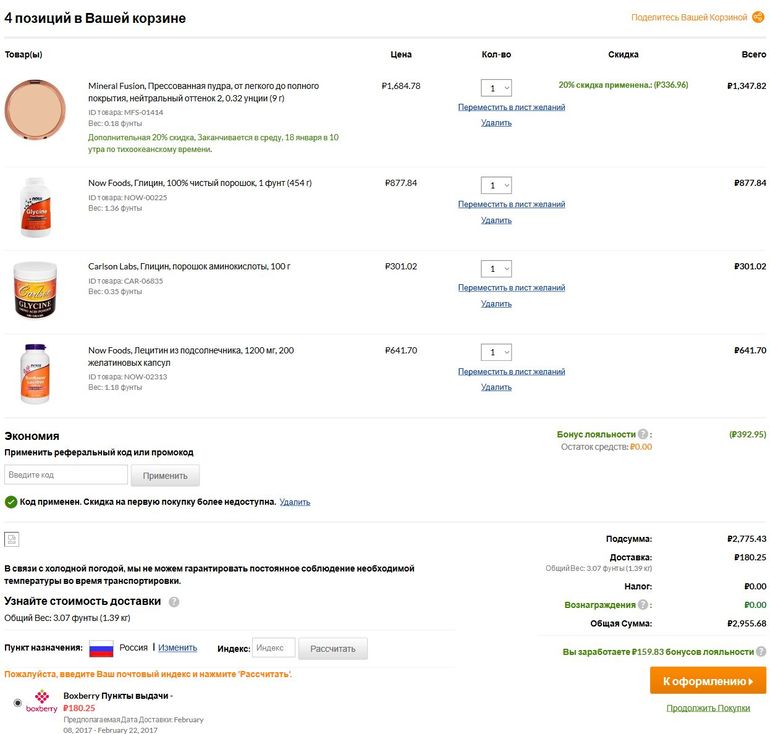Open quantity dropdown for Mineral Fusion powder
770x734 pixels.
click(x=496, y=88)
